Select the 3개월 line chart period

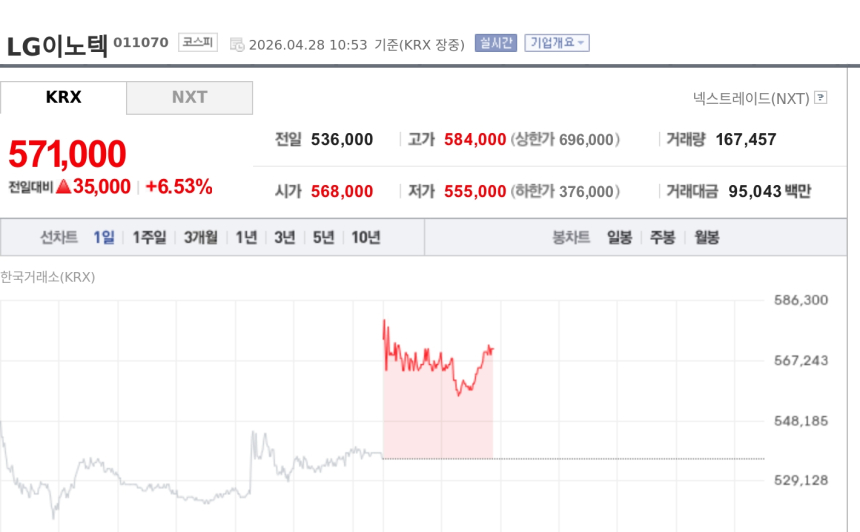(200, 237)
